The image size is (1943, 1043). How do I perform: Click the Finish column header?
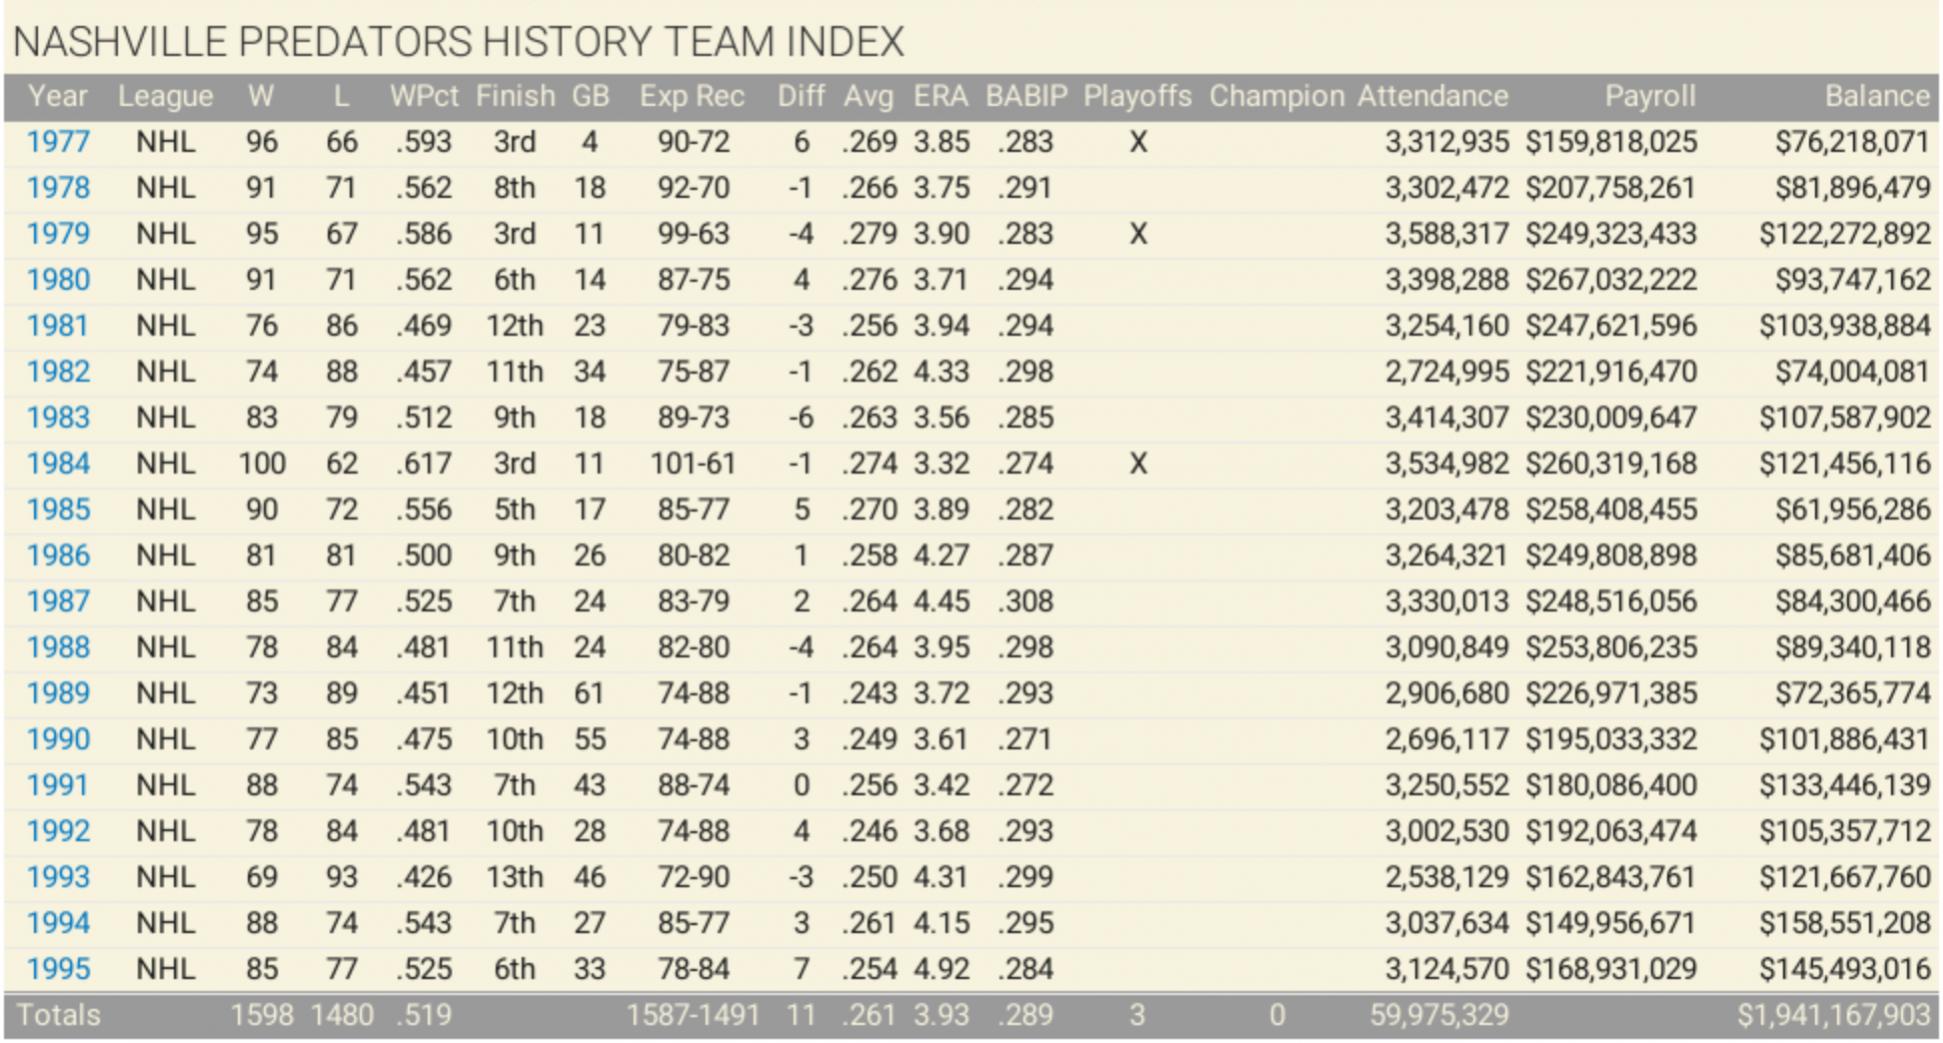pyautogui.click(x=515, y=96)
